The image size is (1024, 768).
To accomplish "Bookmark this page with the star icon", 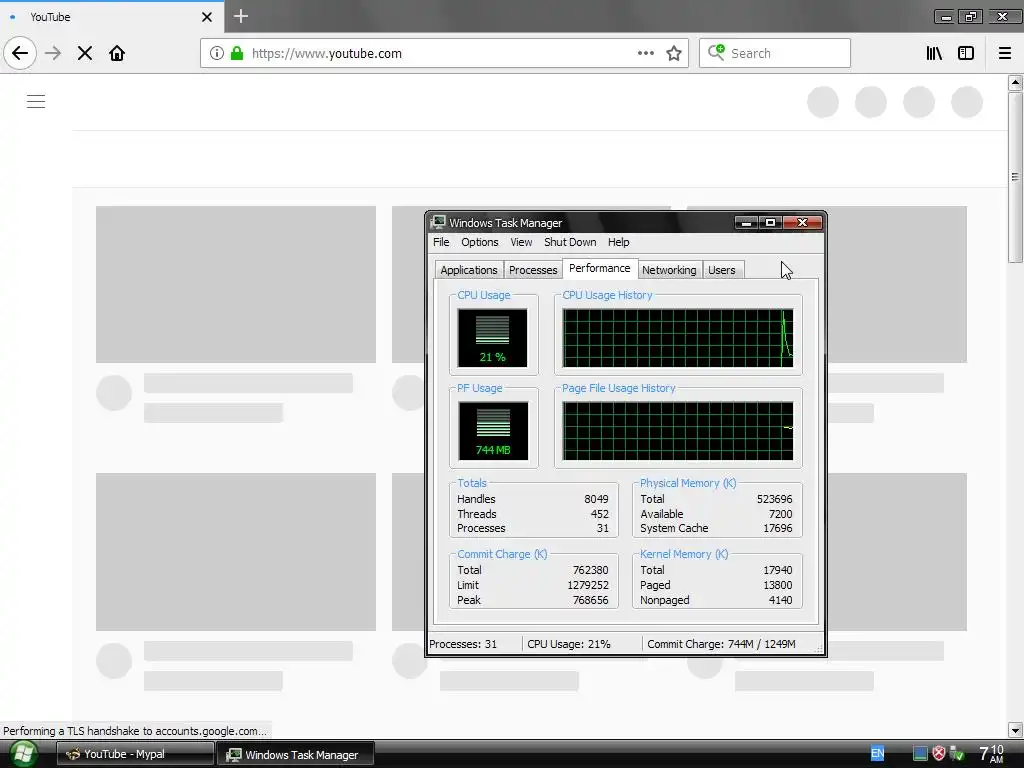I will (x=674, y=54).
